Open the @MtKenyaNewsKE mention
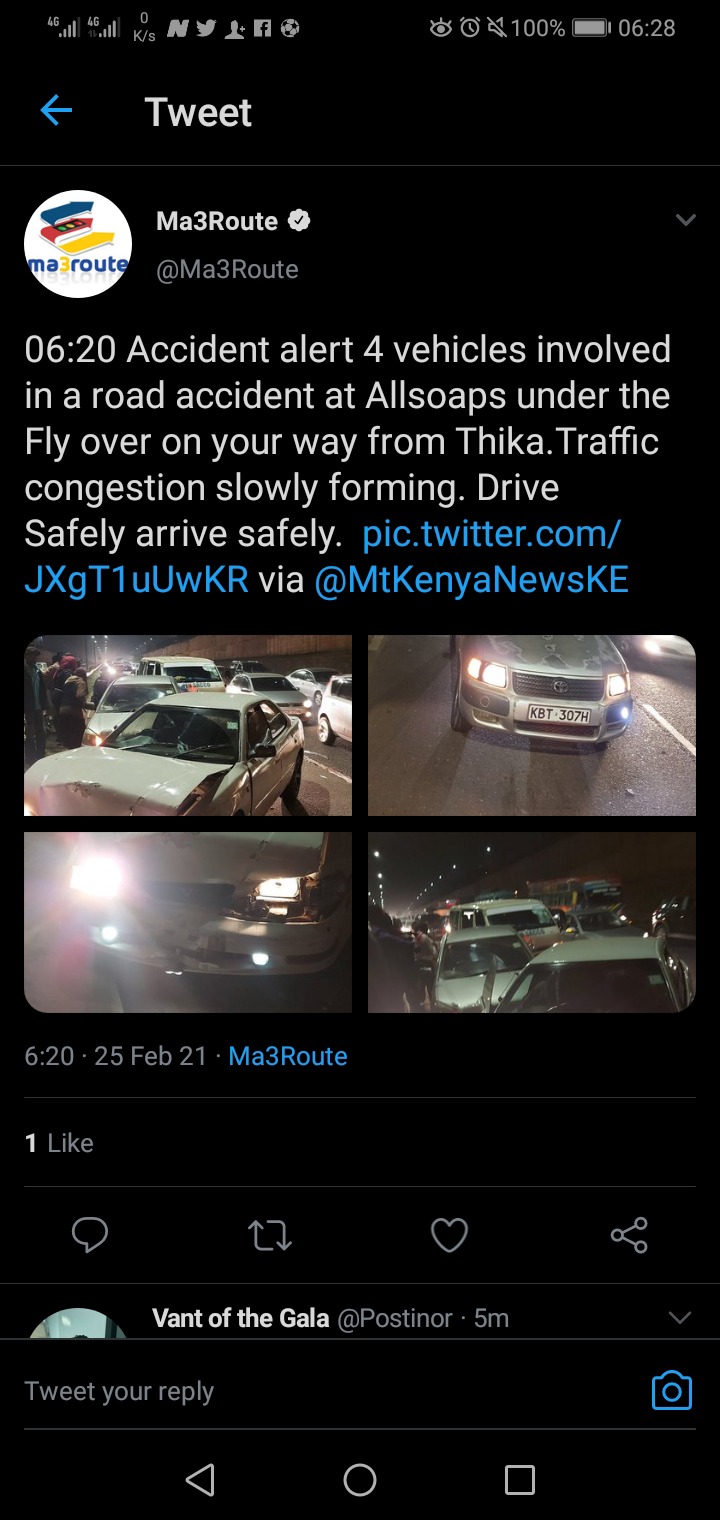Screen dimensions: 720x1520 pos(471,580)
